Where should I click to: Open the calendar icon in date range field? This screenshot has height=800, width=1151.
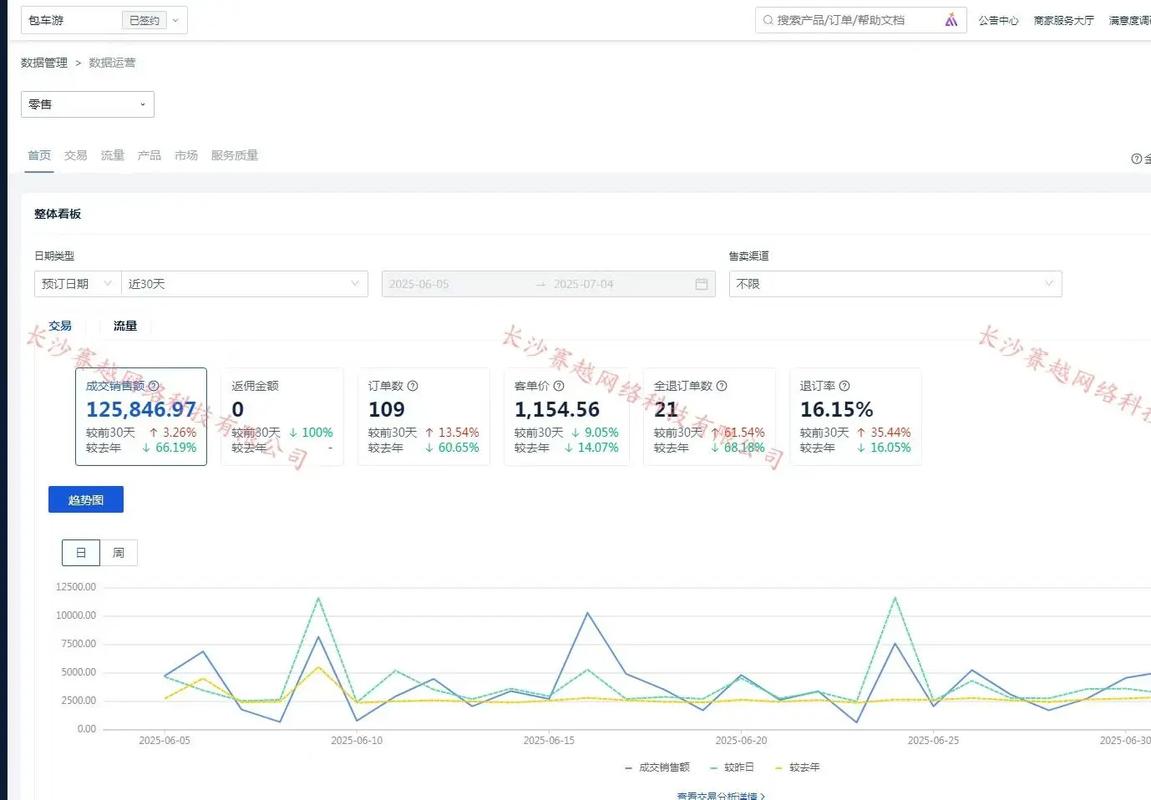[702, 284]
